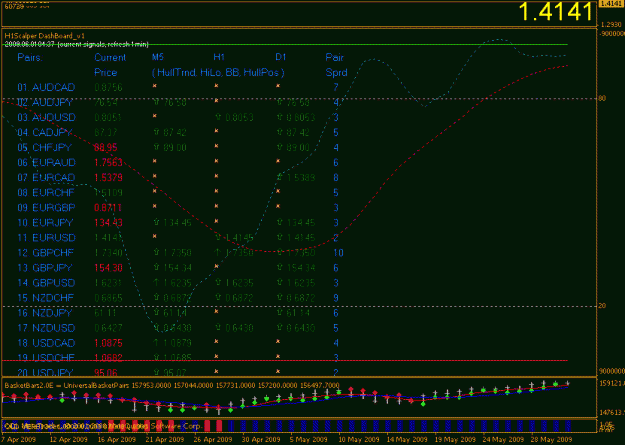
Task: Click CHFJPY current price 88.95
Action: (106, 148)
